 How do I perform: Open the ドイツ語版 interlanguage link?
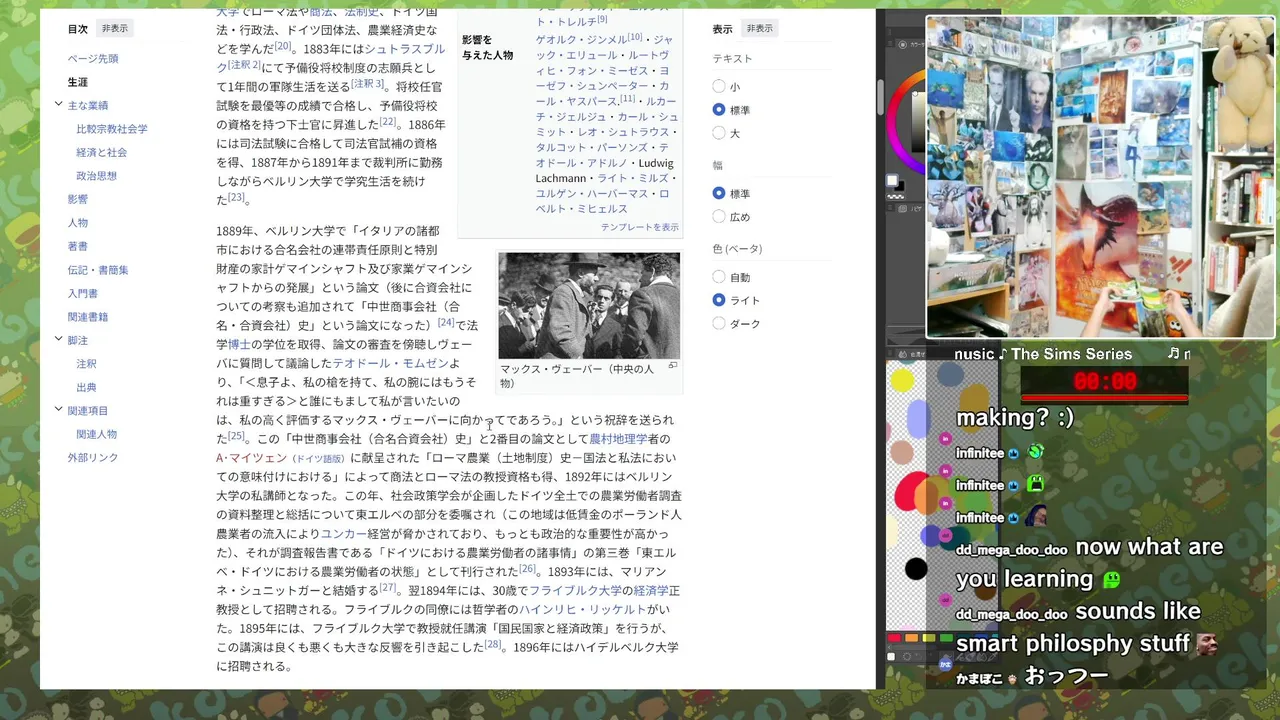(x=318, y=459)
